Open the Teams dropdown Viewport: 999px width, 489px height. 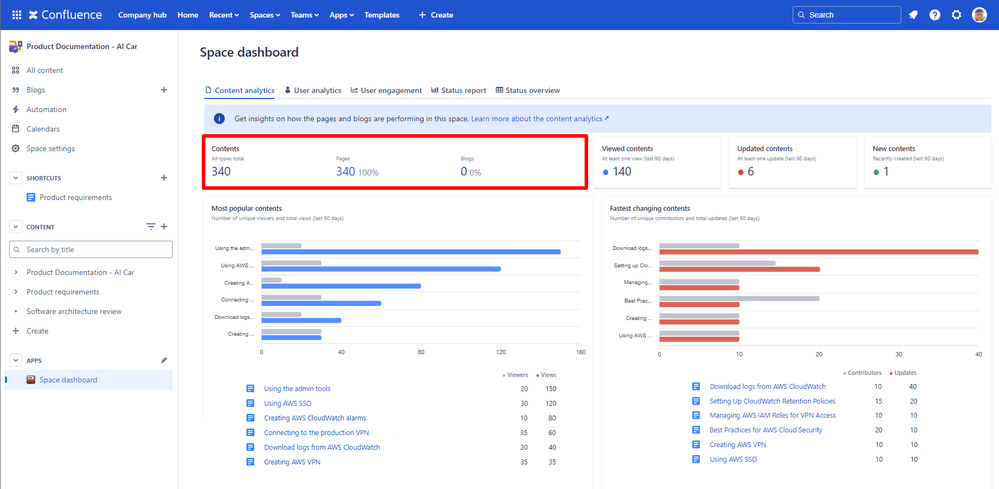[x=305, y=15]
